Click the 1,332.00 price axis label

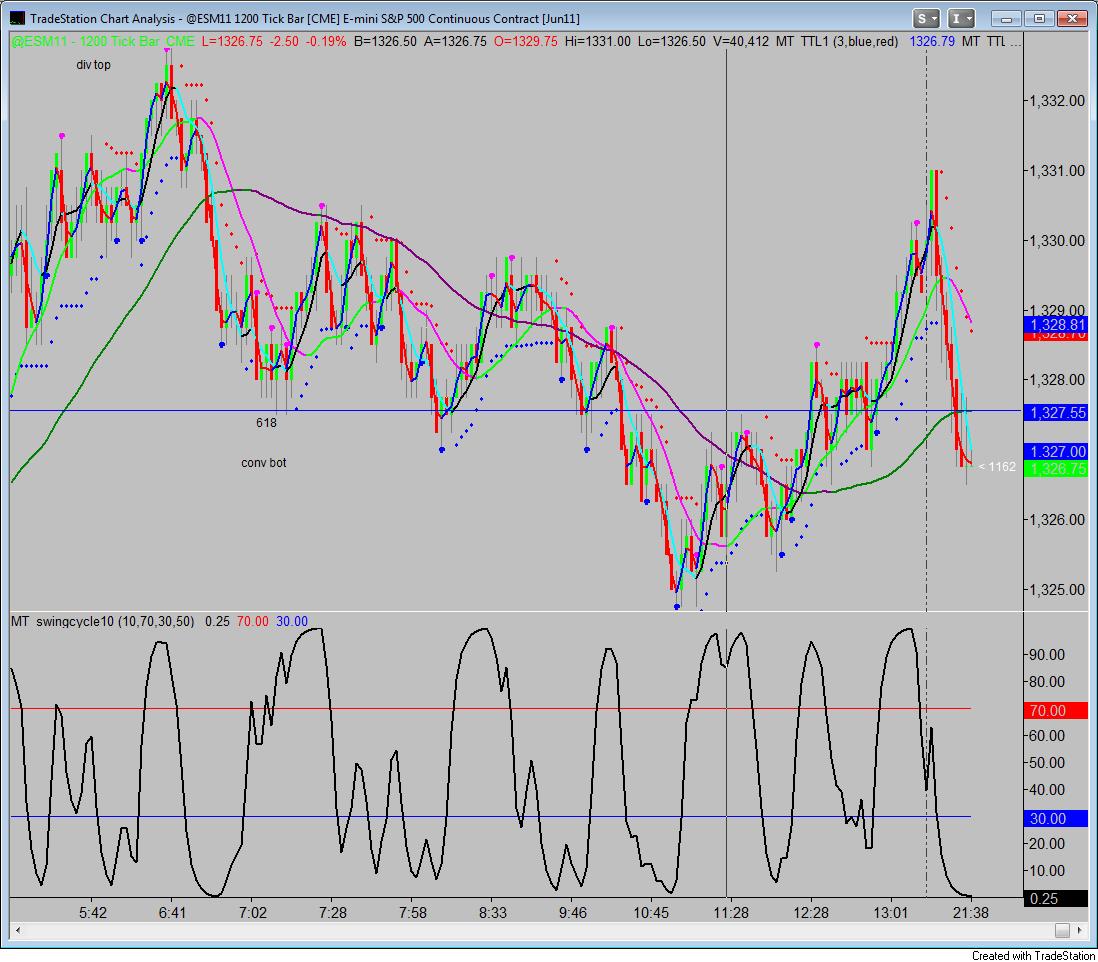point(1056,101)
